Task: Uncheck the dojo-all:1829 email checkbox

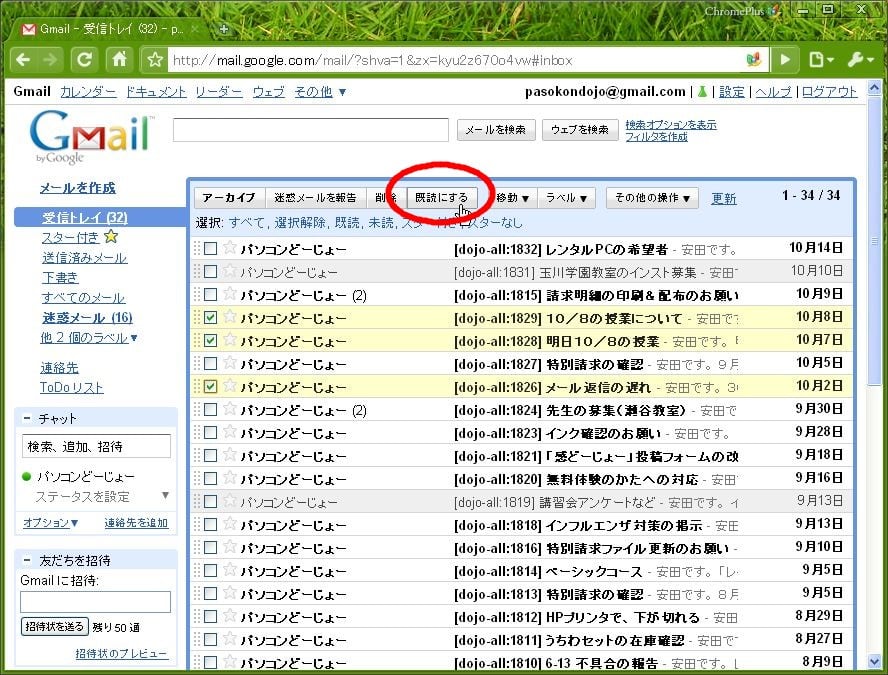Action: (x=210, y=318)
